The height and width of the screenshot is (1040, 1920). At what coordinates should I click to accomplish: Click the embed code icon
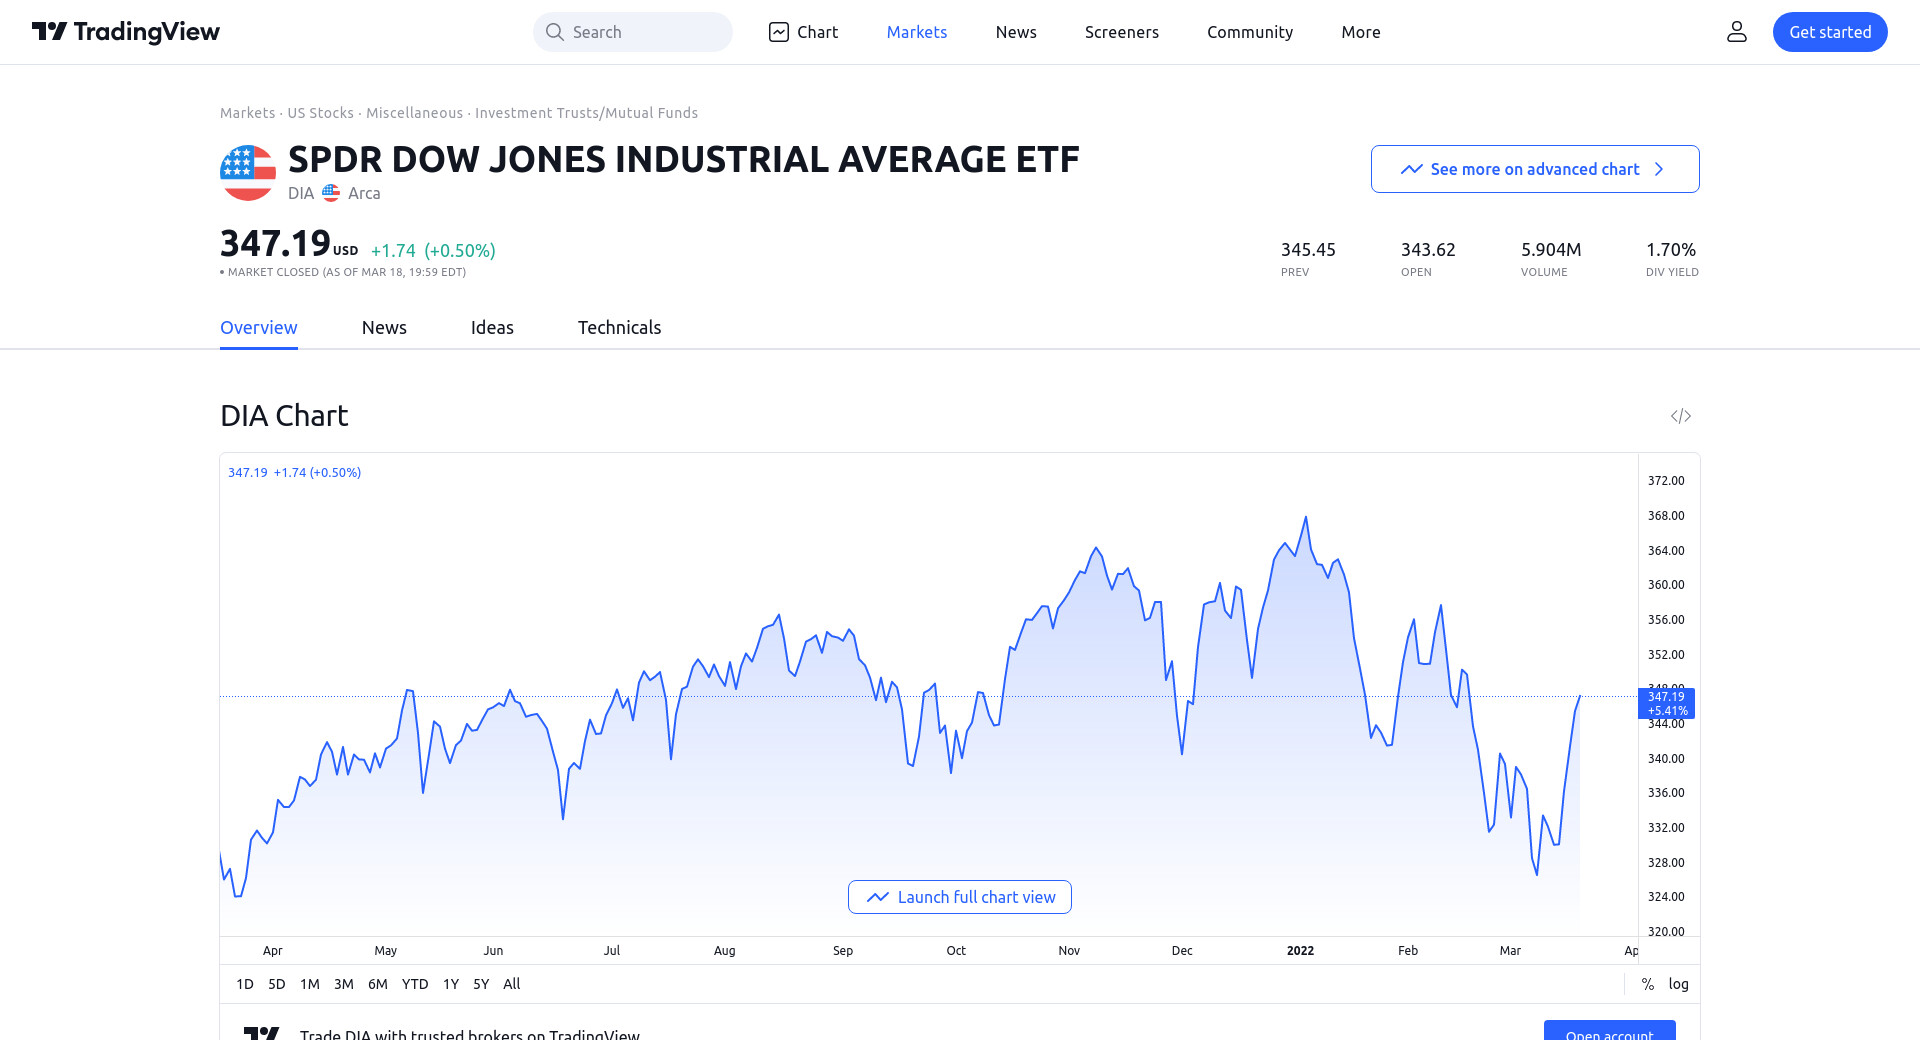[1681, 416]
